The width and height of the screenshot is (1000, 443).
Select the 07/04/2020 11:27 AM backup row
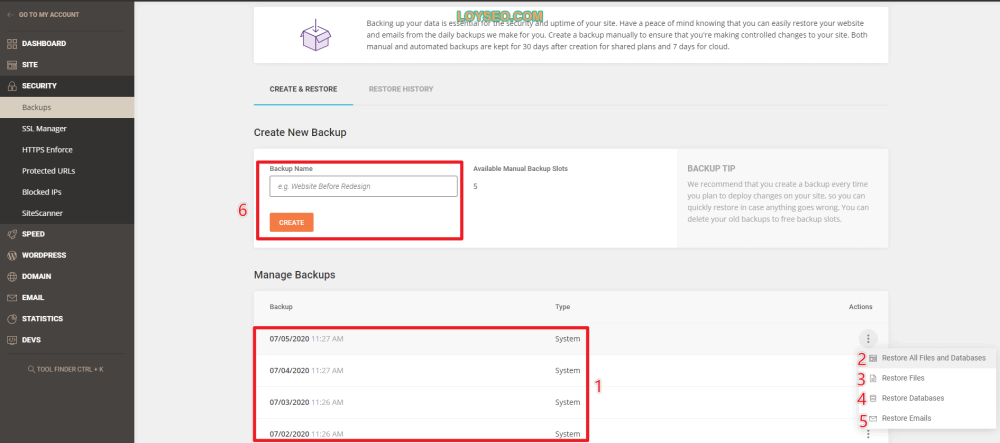[x=571, y=371]
